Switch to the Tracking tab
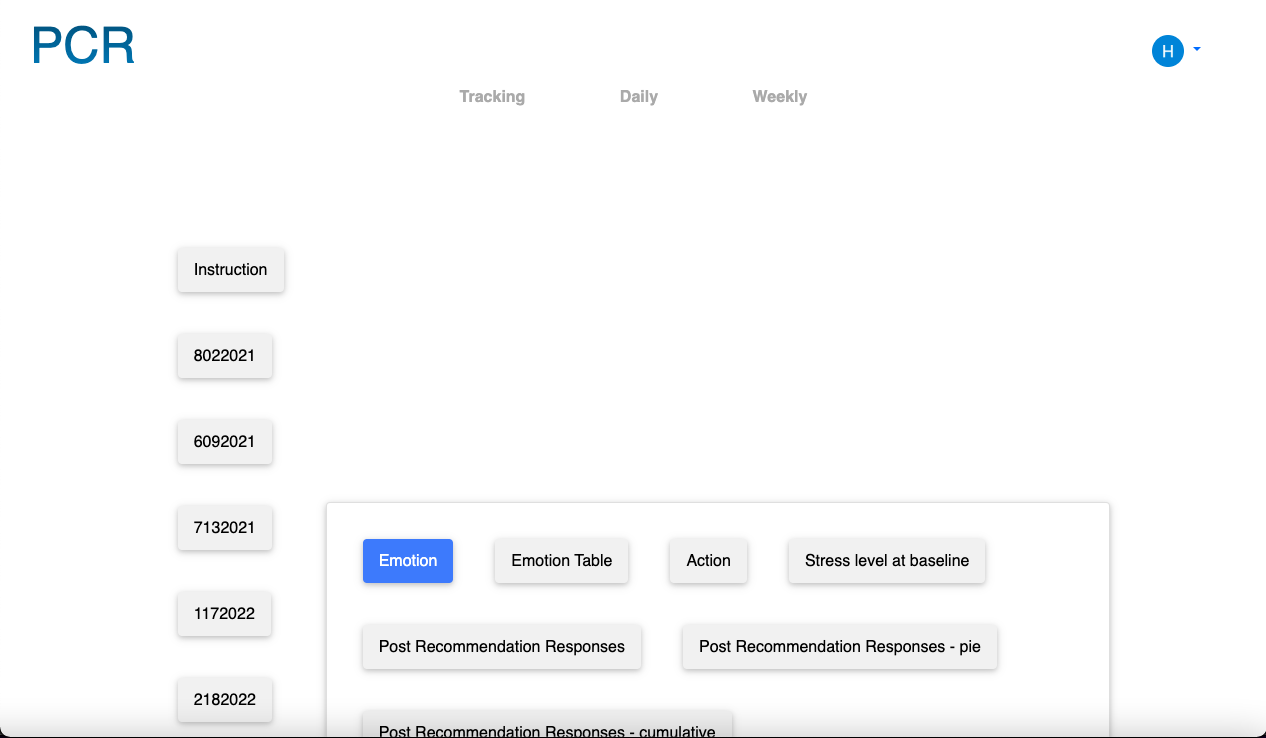This screenshot has height=738, width=1266. pyautogui.click(x=492, y=96)
